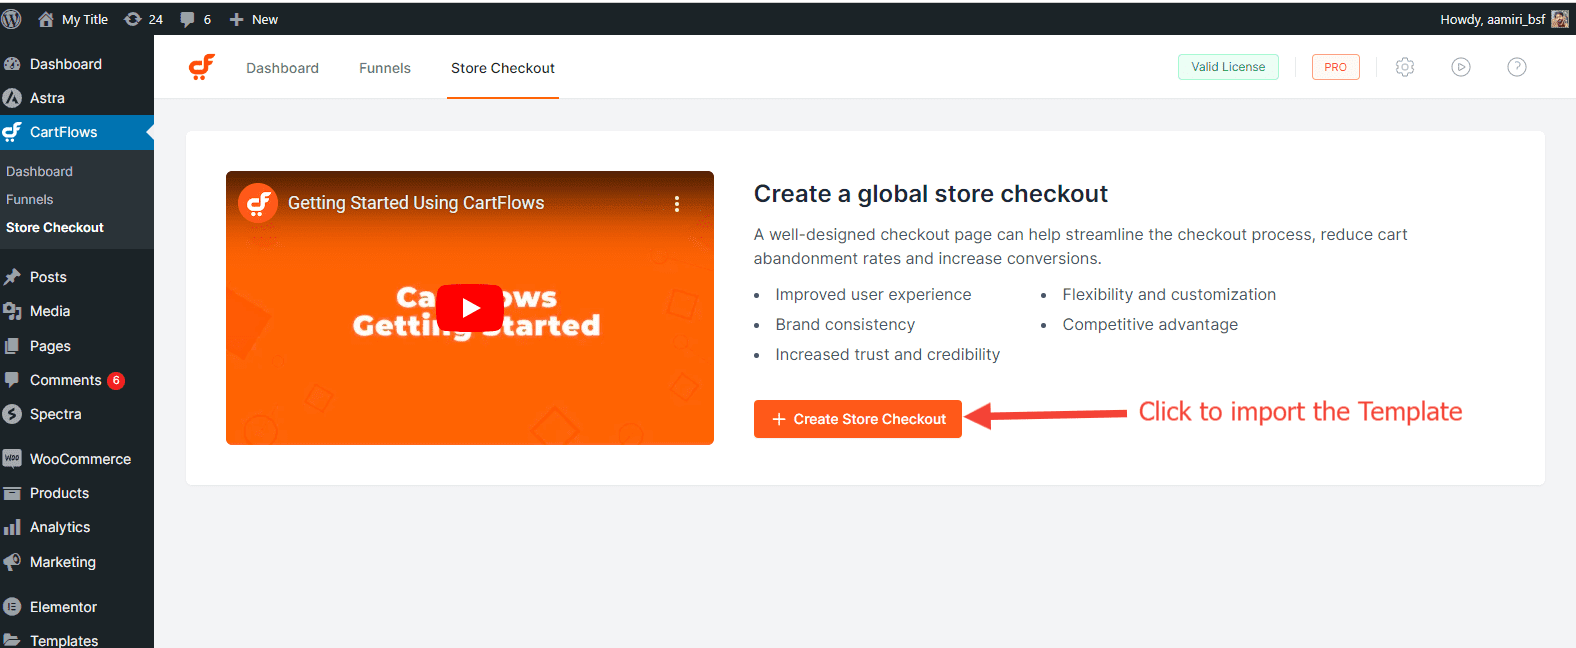Open the video tutorials play-circle icon
The height and width of the screenshot is (648, 1576).
tap(1461, 67)
